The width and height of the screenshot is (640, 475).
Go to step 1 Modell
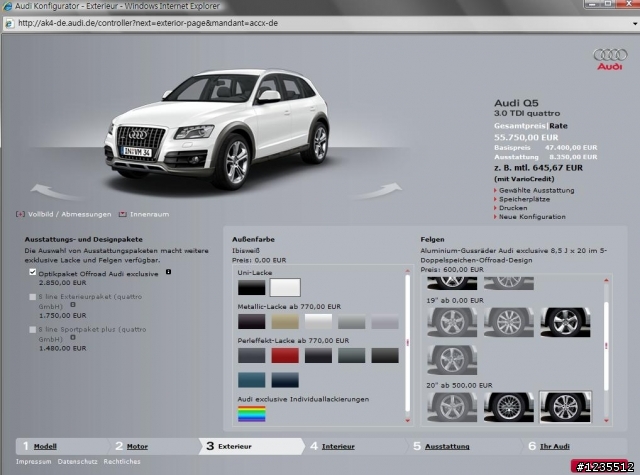[45, 446]
